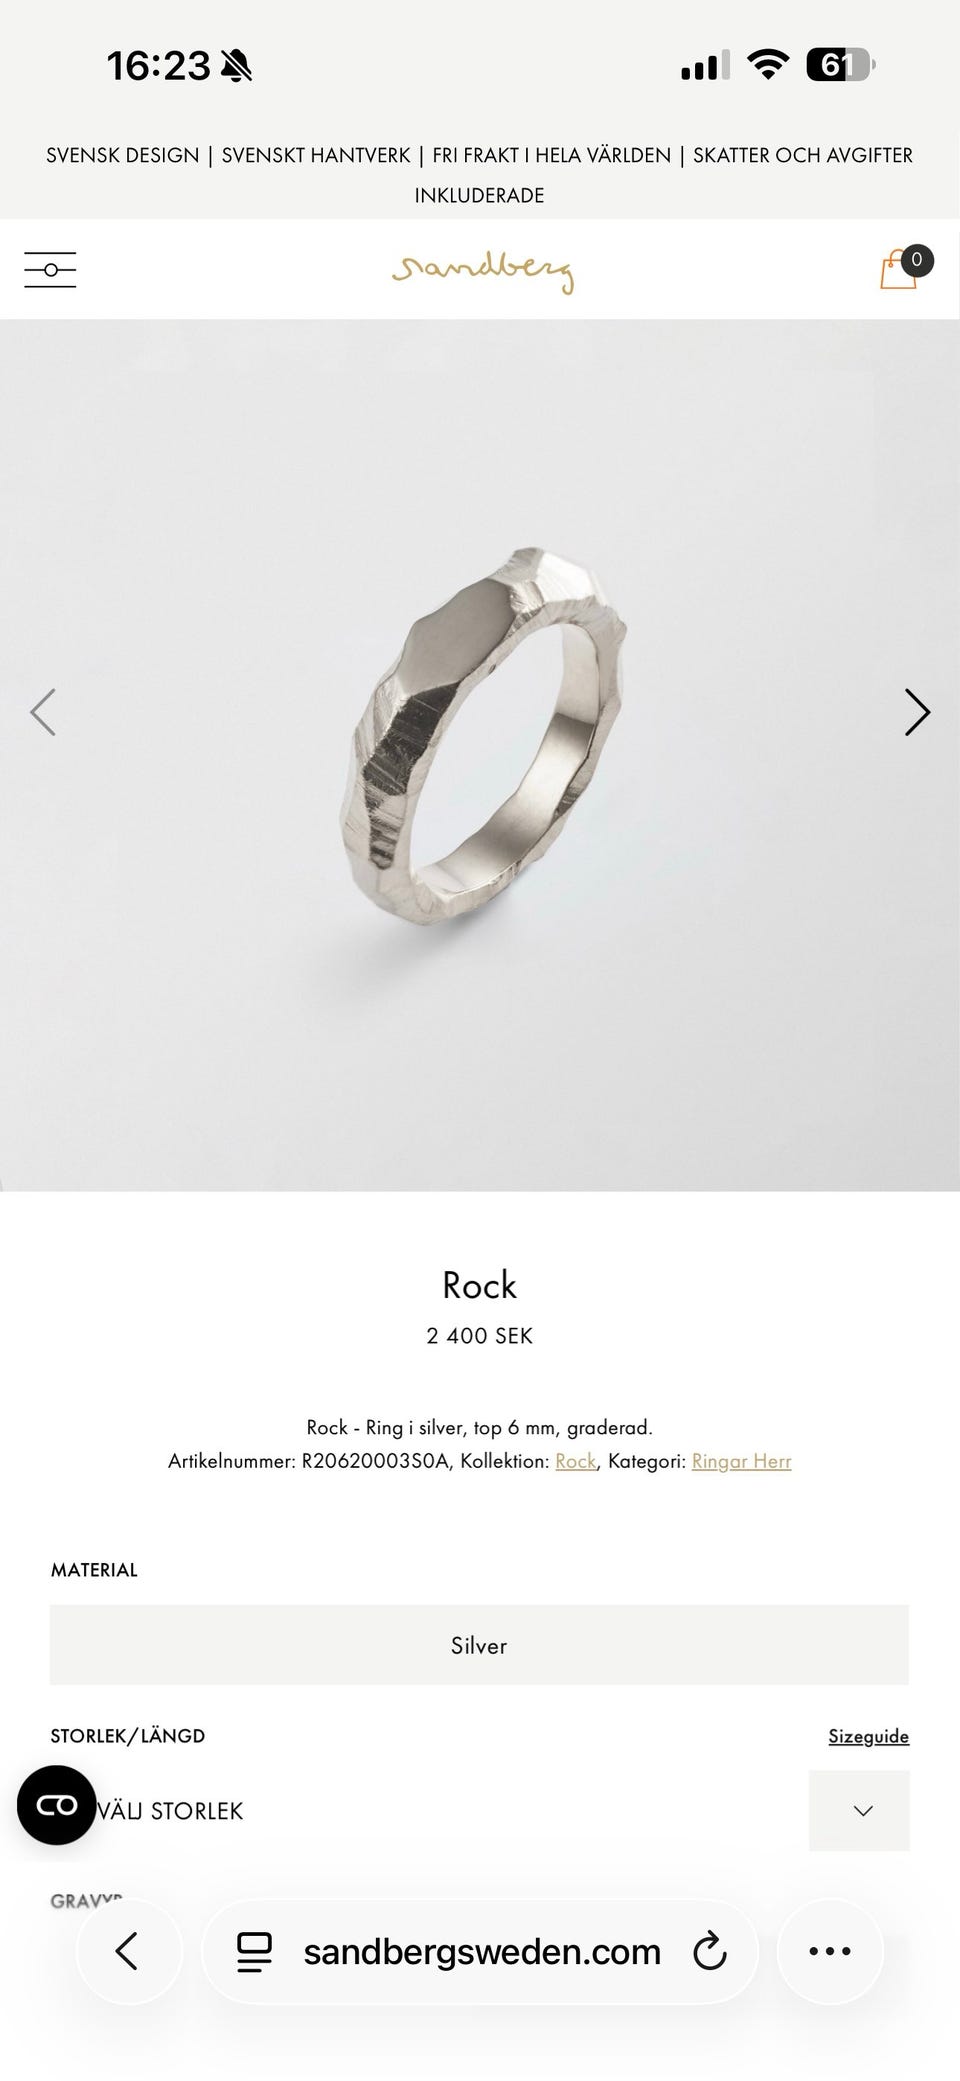Open the Rock collection link
The width and height of the screenshot is (960, 2081).
576,1461
